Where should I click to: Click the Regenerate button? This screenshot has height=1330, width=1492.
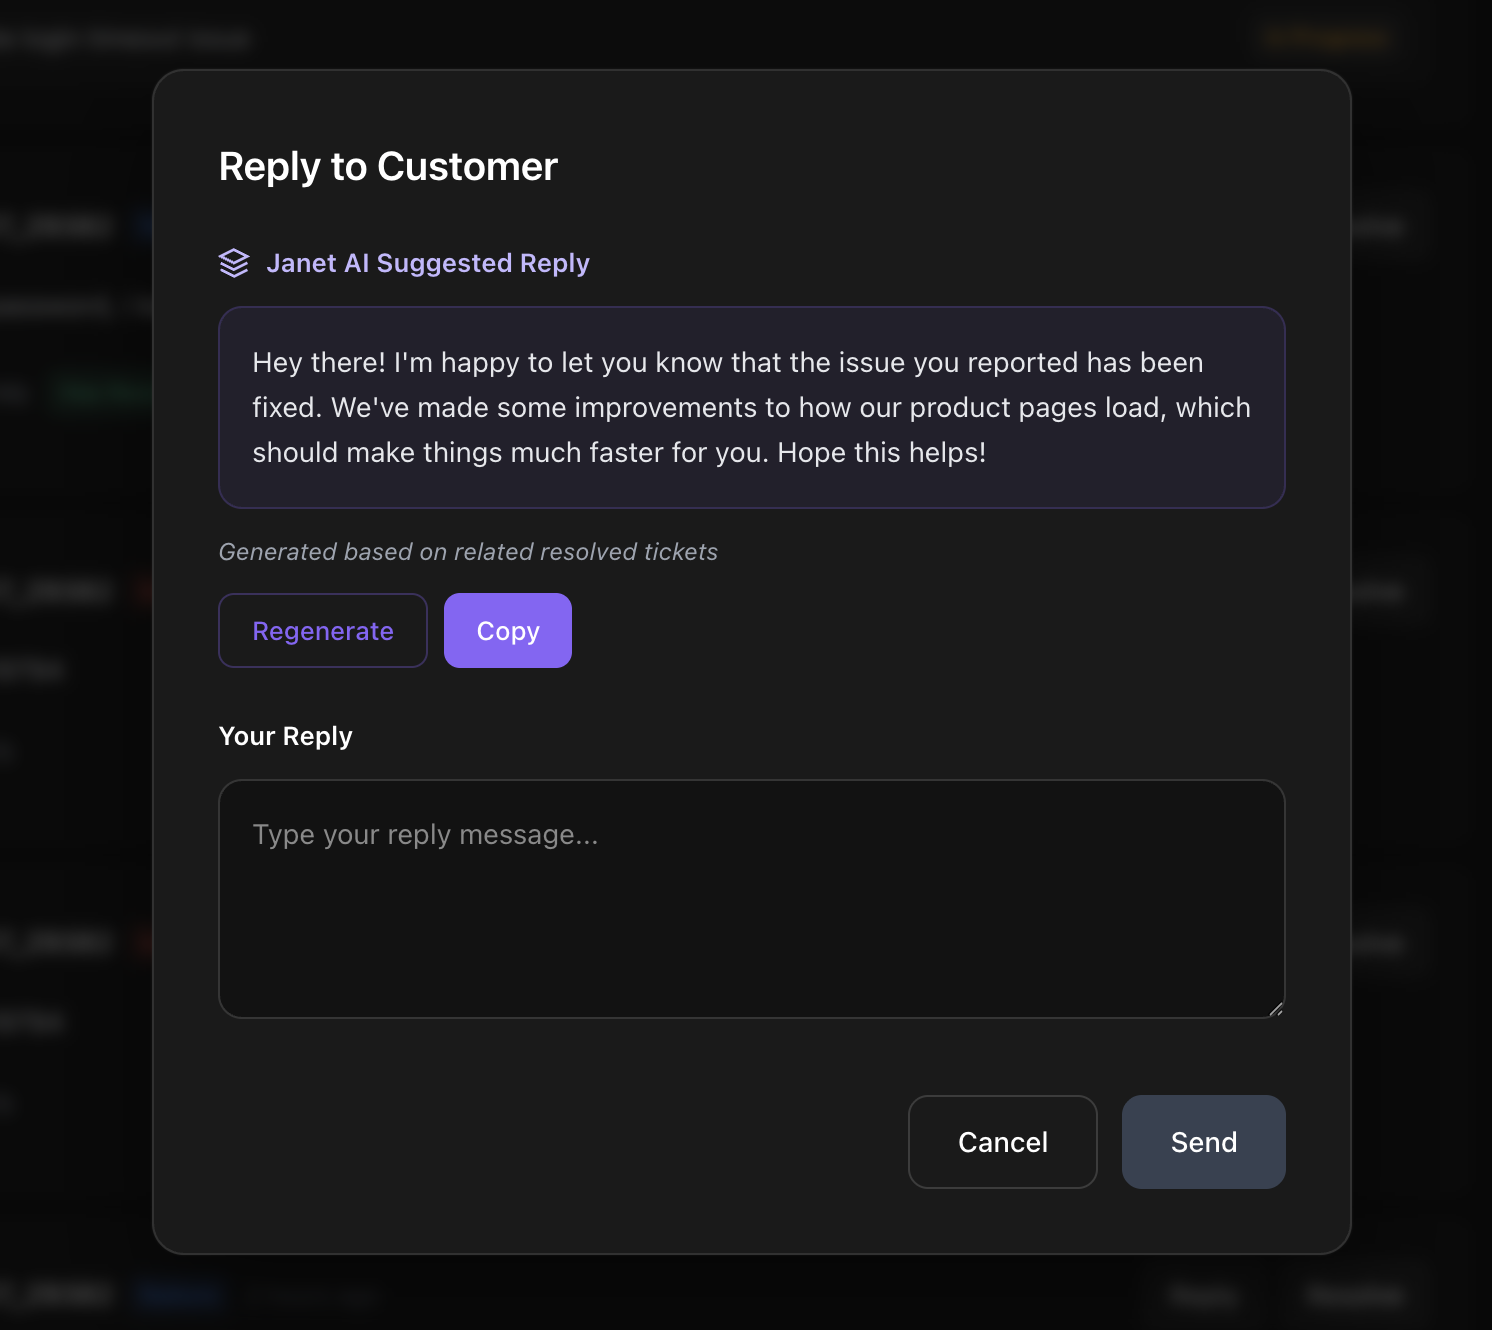point(322,630)
